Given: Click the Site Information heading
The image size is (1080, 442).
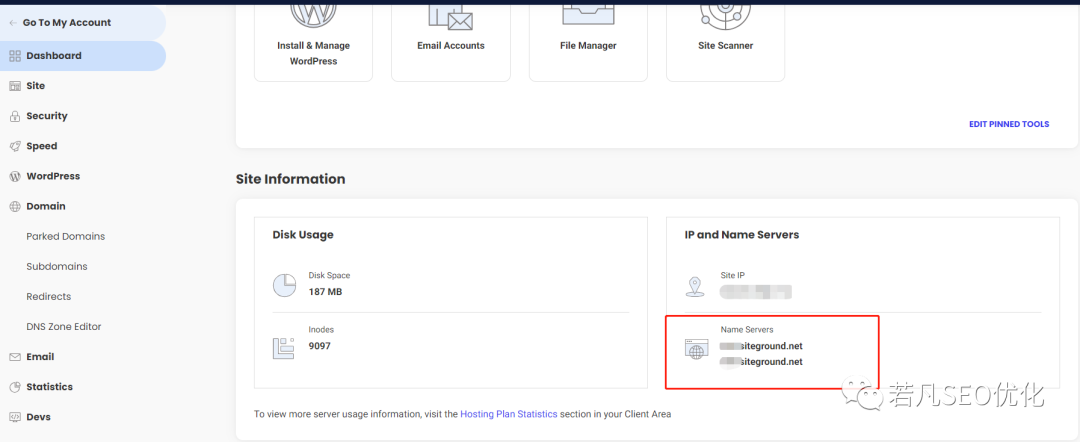Looking at the screenshot, I should click(291, 179).
